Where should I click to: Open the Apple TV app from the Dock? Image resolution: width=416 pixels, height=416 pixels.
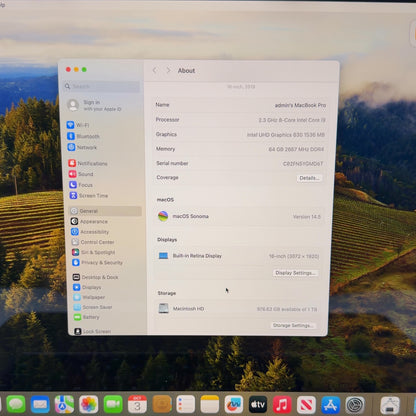(x=258, y=404)
